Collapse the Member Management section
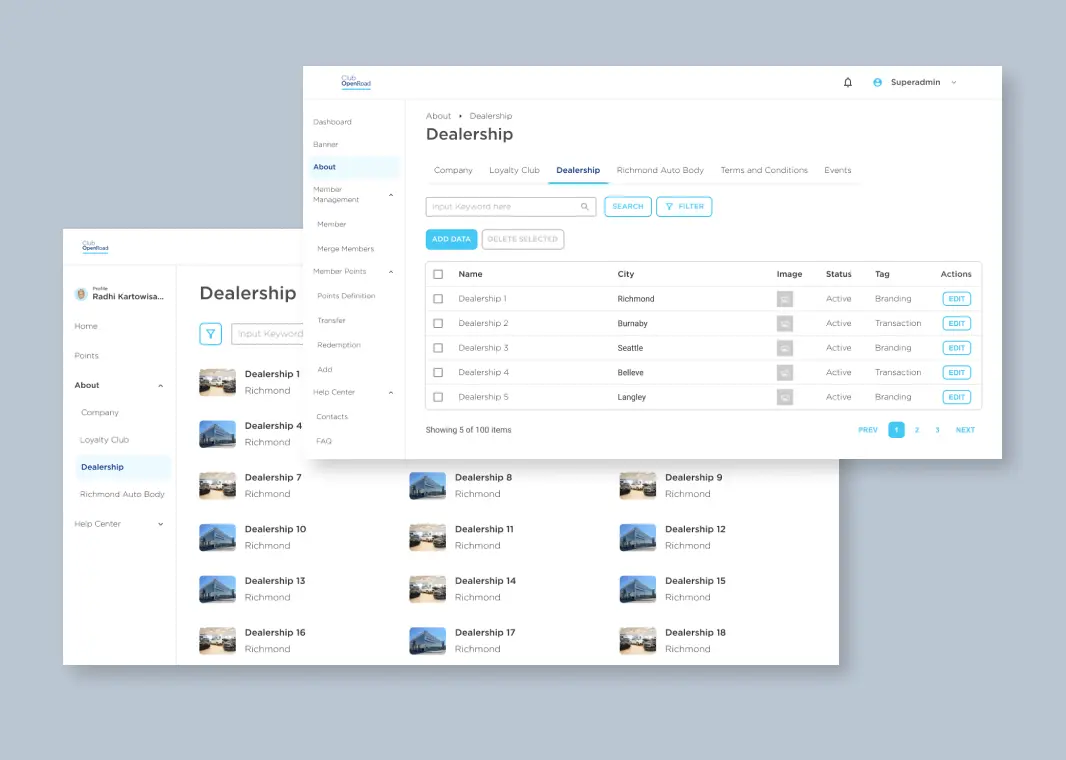 click(391, 195)
